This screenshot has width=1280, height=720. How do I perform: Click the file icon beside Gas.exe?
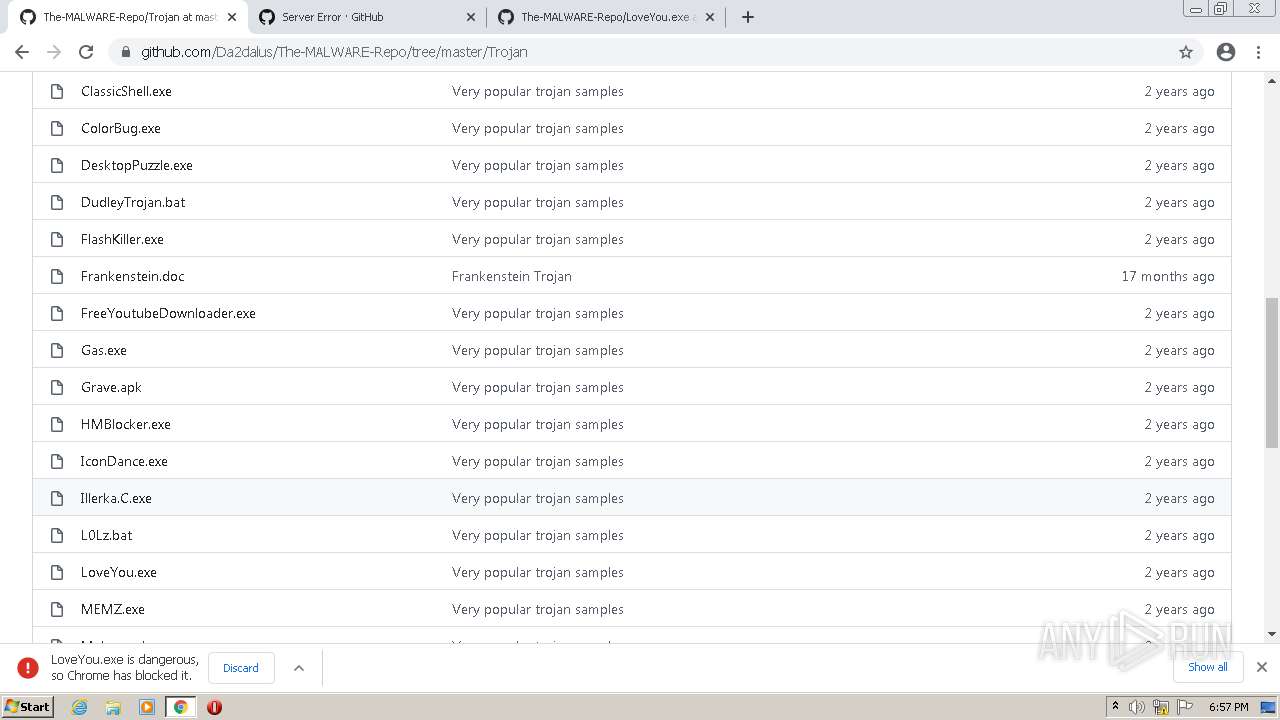coord(57,350)
